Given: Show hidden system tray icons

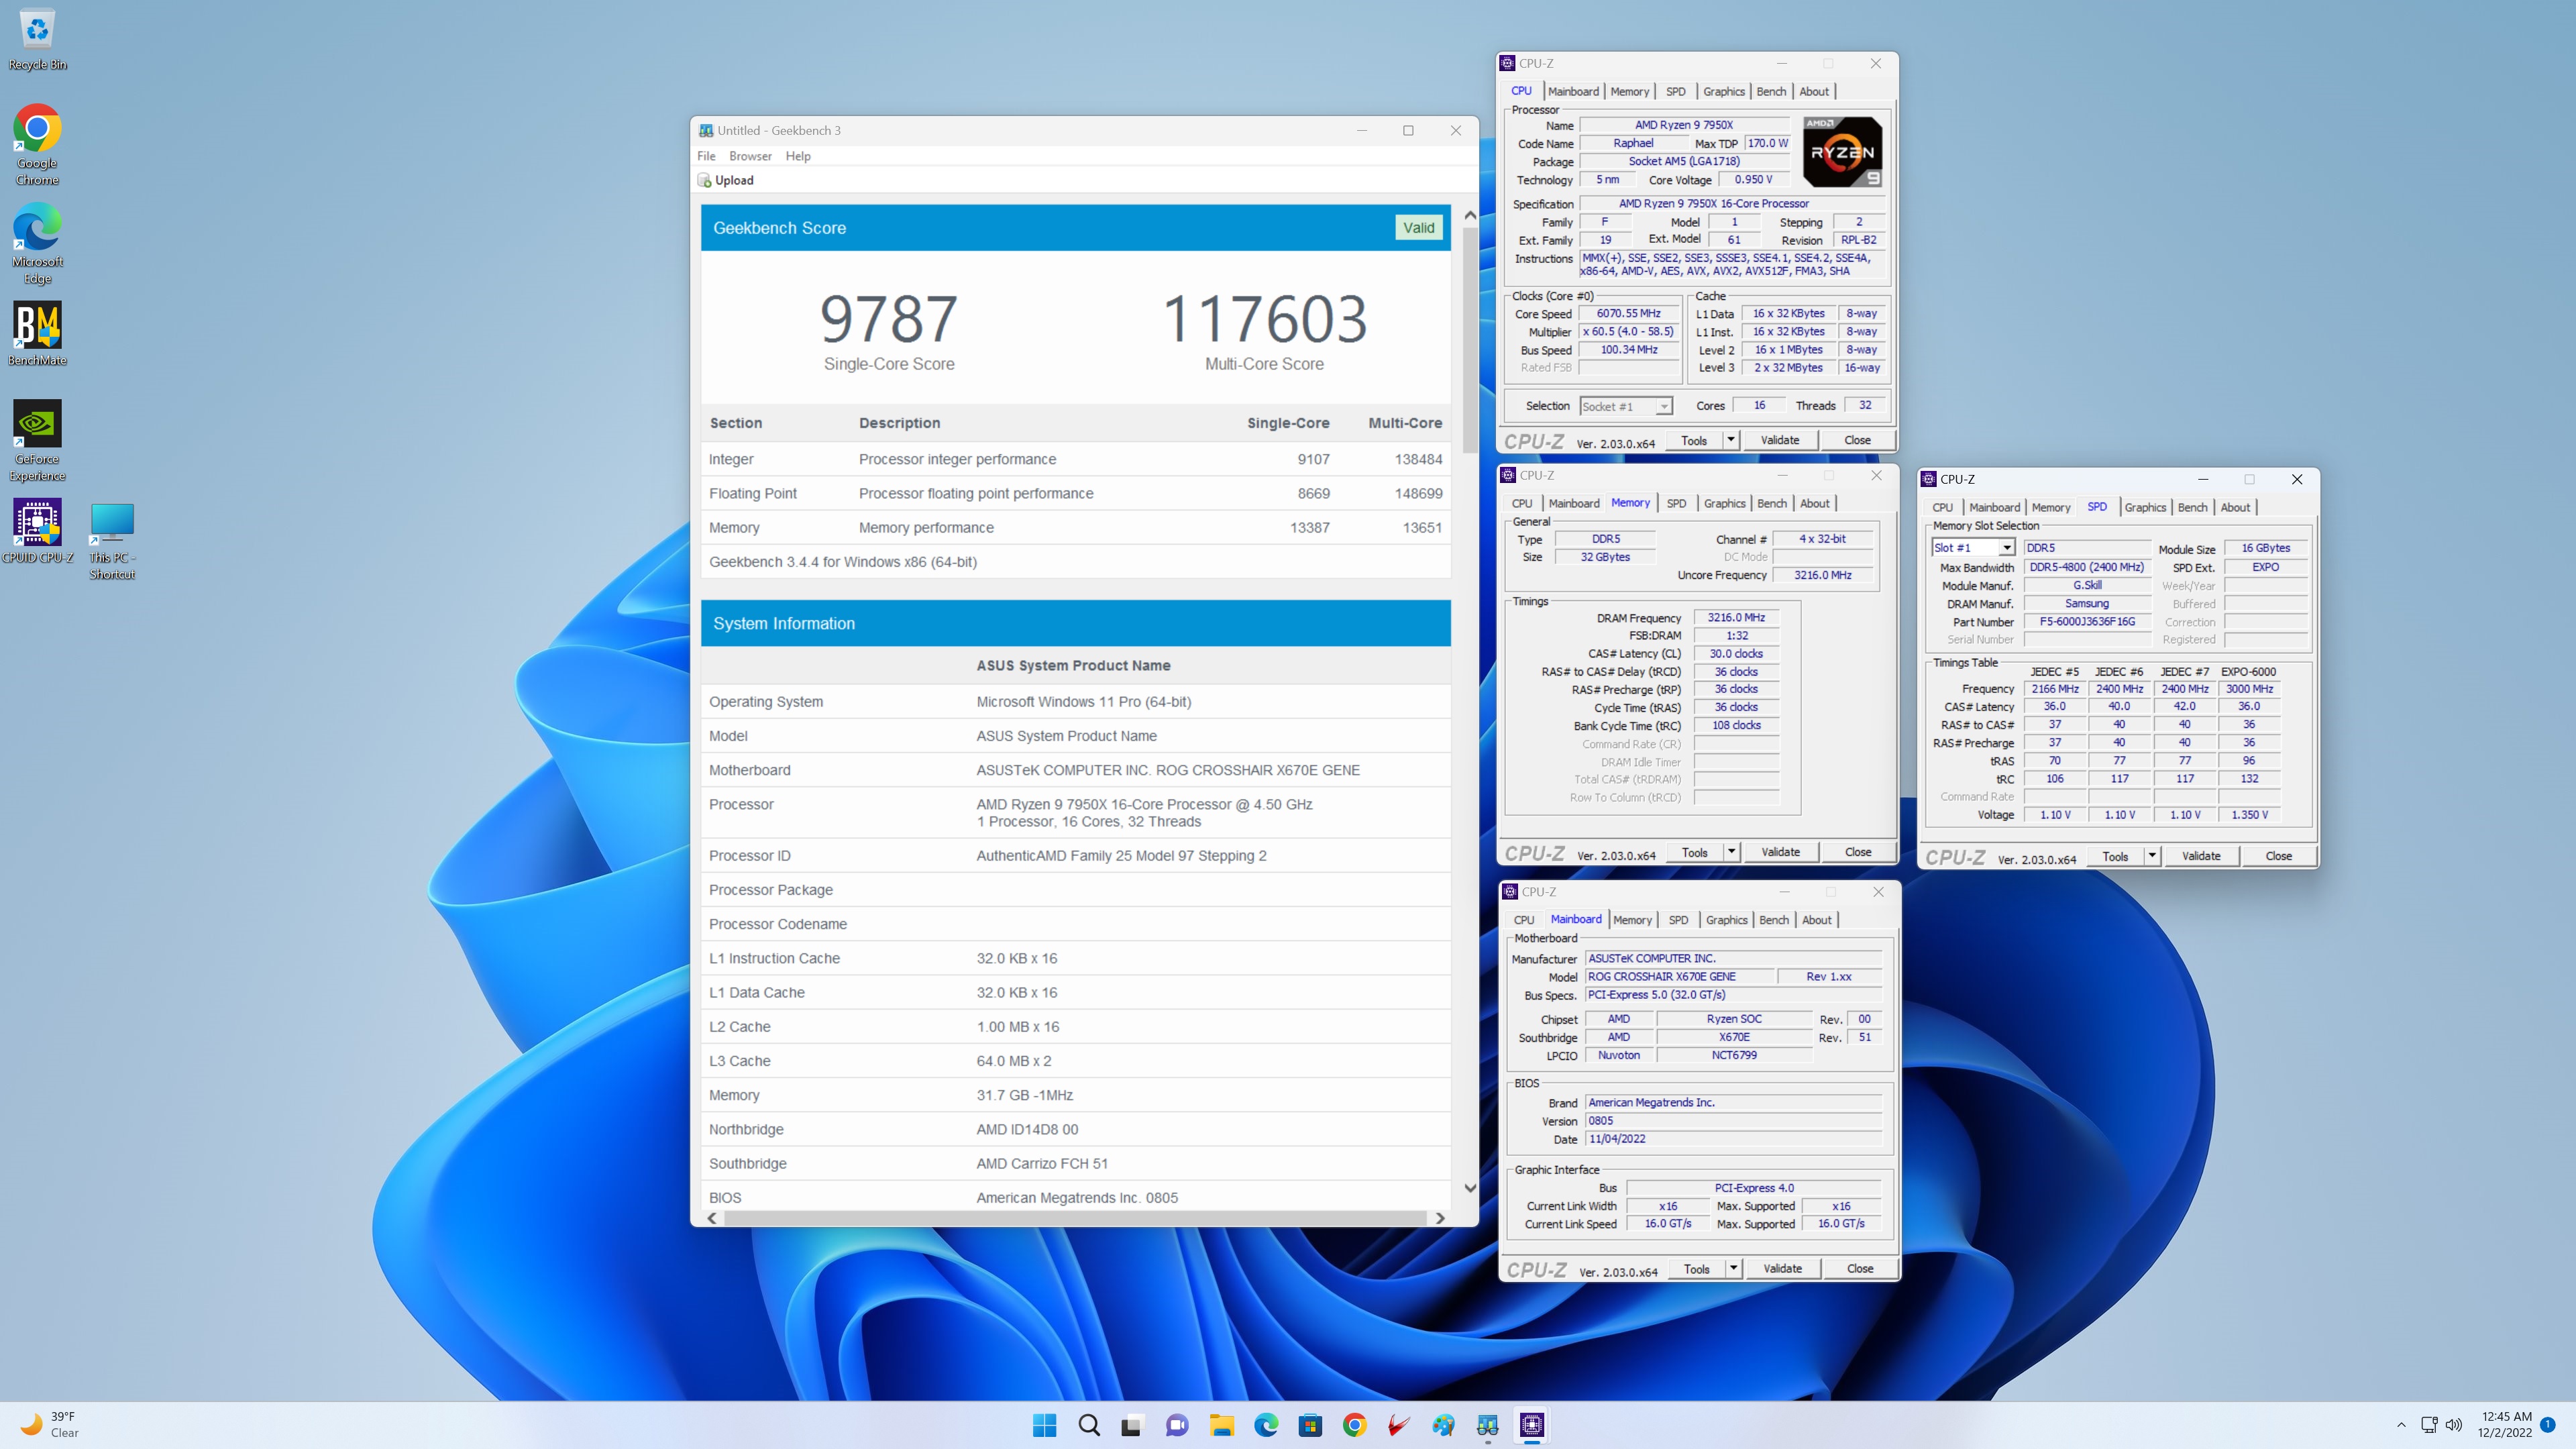Looking at the screenshot, I should click(2401, 1425).
